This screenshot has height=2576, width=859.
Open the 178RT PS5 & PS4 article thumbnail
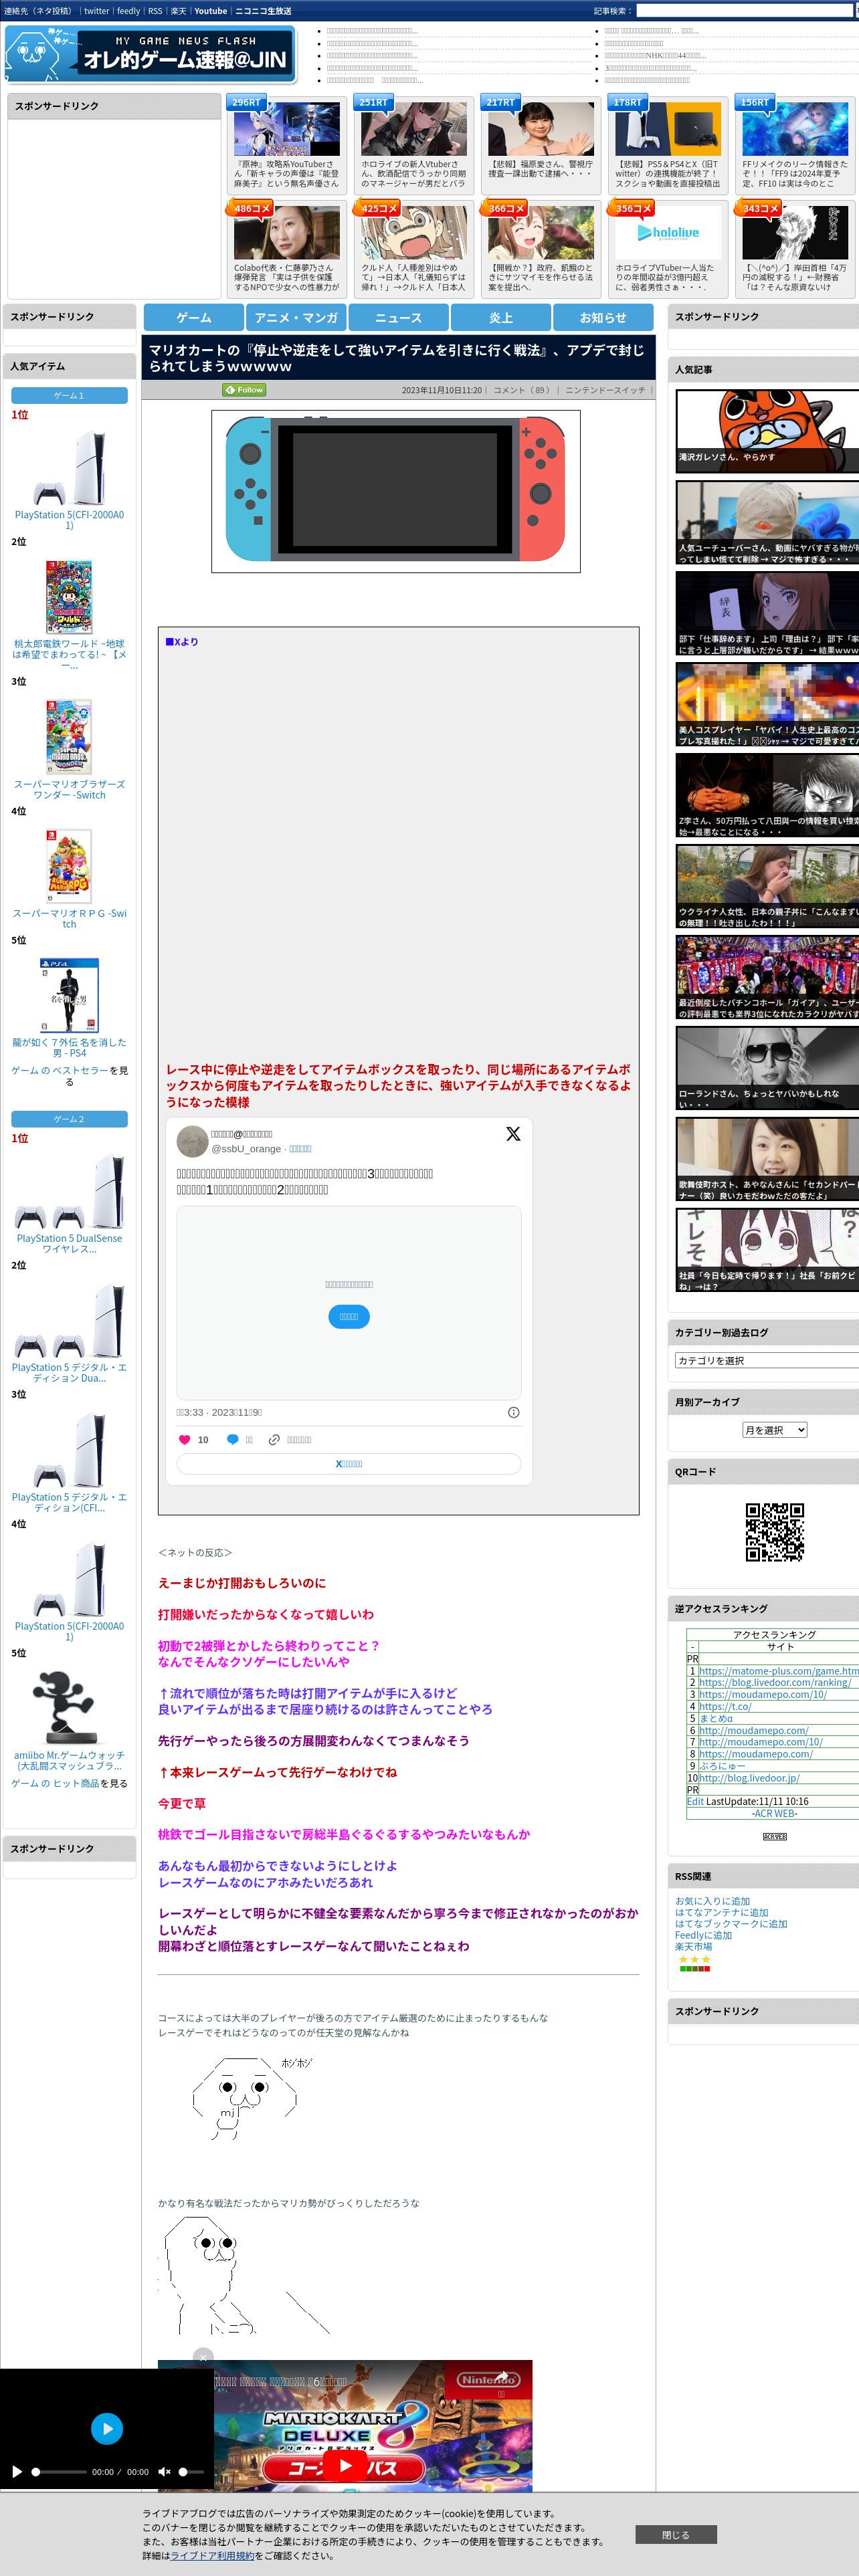(x=668, y=129)
